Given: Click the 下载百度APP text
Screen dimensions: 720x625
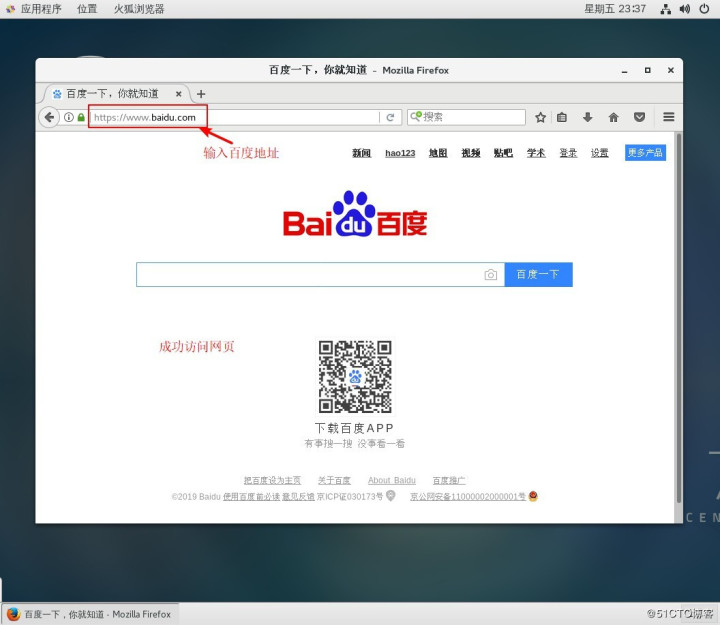Looking at the screenshot, I should (354, 428).
